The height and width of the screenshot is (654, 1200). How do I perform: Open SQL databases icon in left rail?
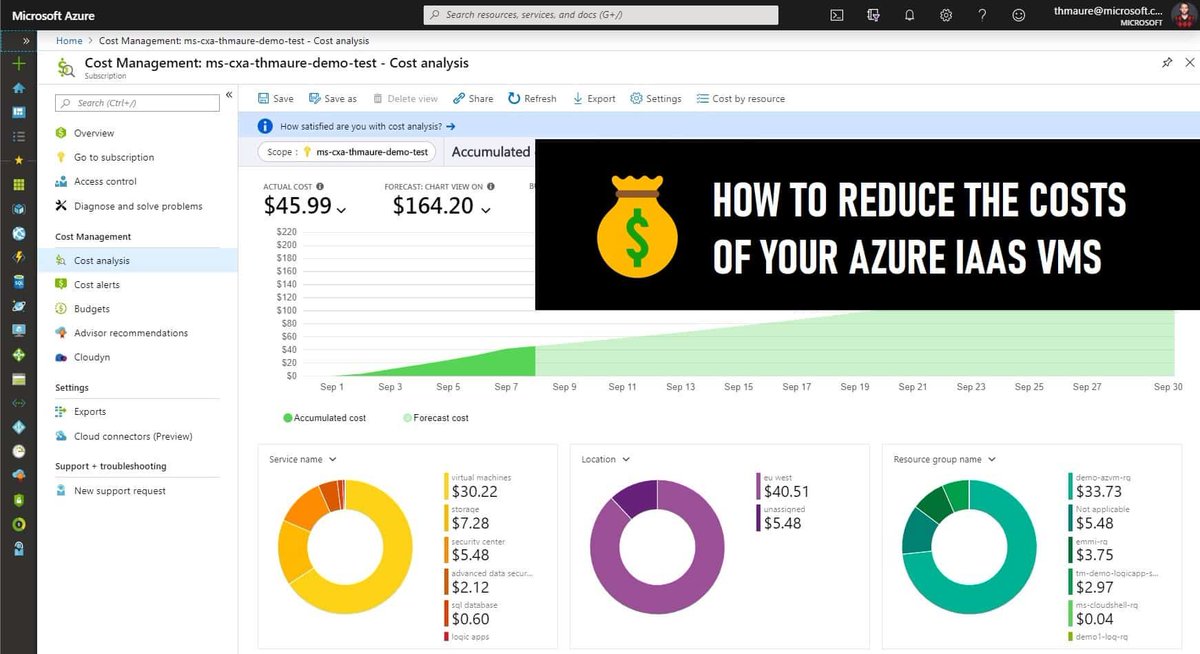click(x=18, y=282)
